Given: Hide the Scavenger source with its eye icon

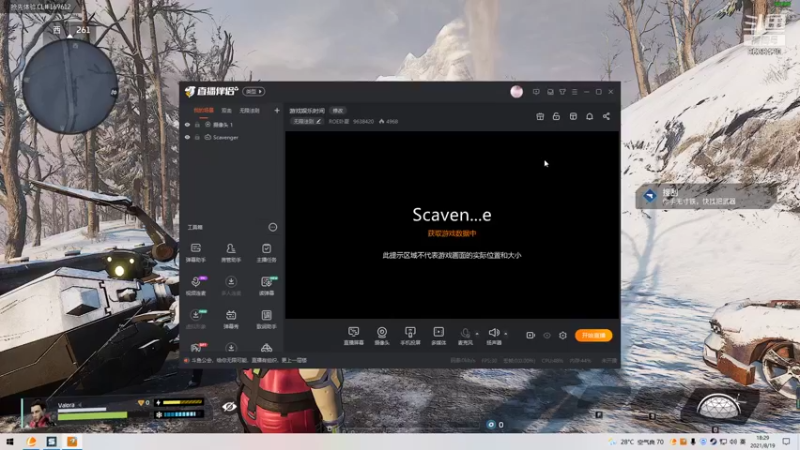Looking at the screenshot, I should pyautogui.click(x=187, y=137).
